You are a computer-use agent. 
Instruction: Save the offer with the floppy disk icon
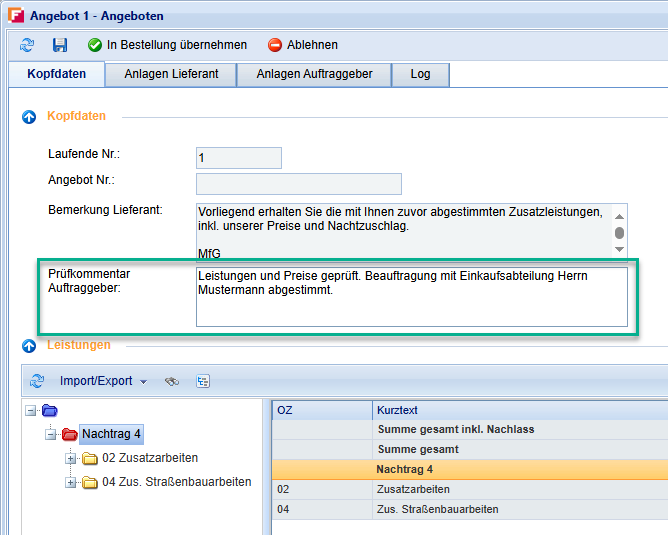click(59, 45)
